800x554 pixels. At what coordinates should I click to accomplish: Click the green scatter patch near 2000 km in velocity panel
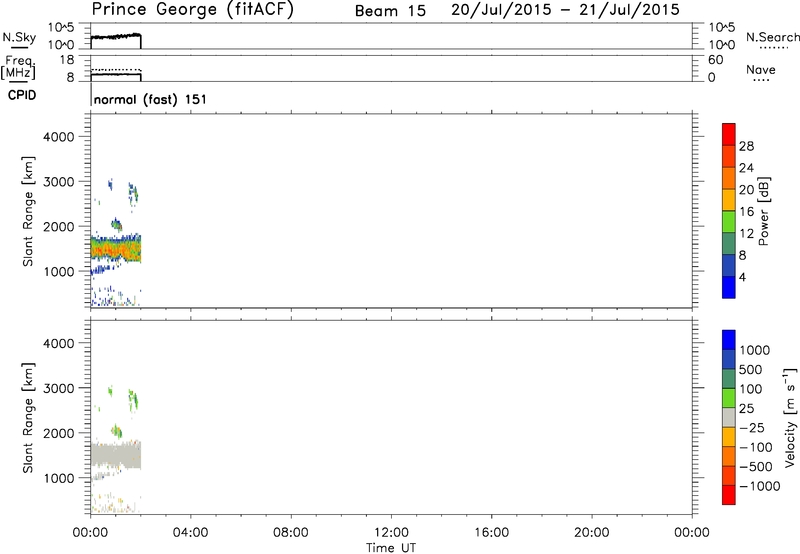coord(117,431)
